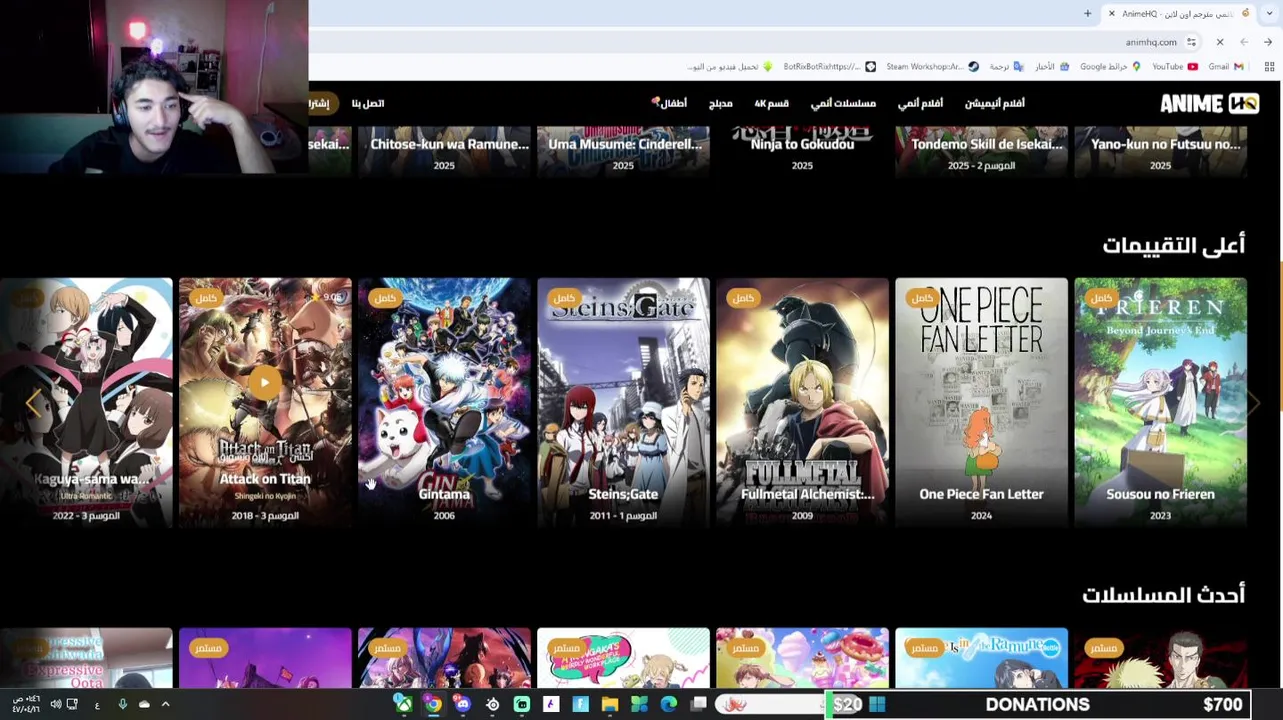The height and width of the screenshot is (720, 1283).
Task: Open Yano-kun no Futsuu card
Action: [1160, 152]
